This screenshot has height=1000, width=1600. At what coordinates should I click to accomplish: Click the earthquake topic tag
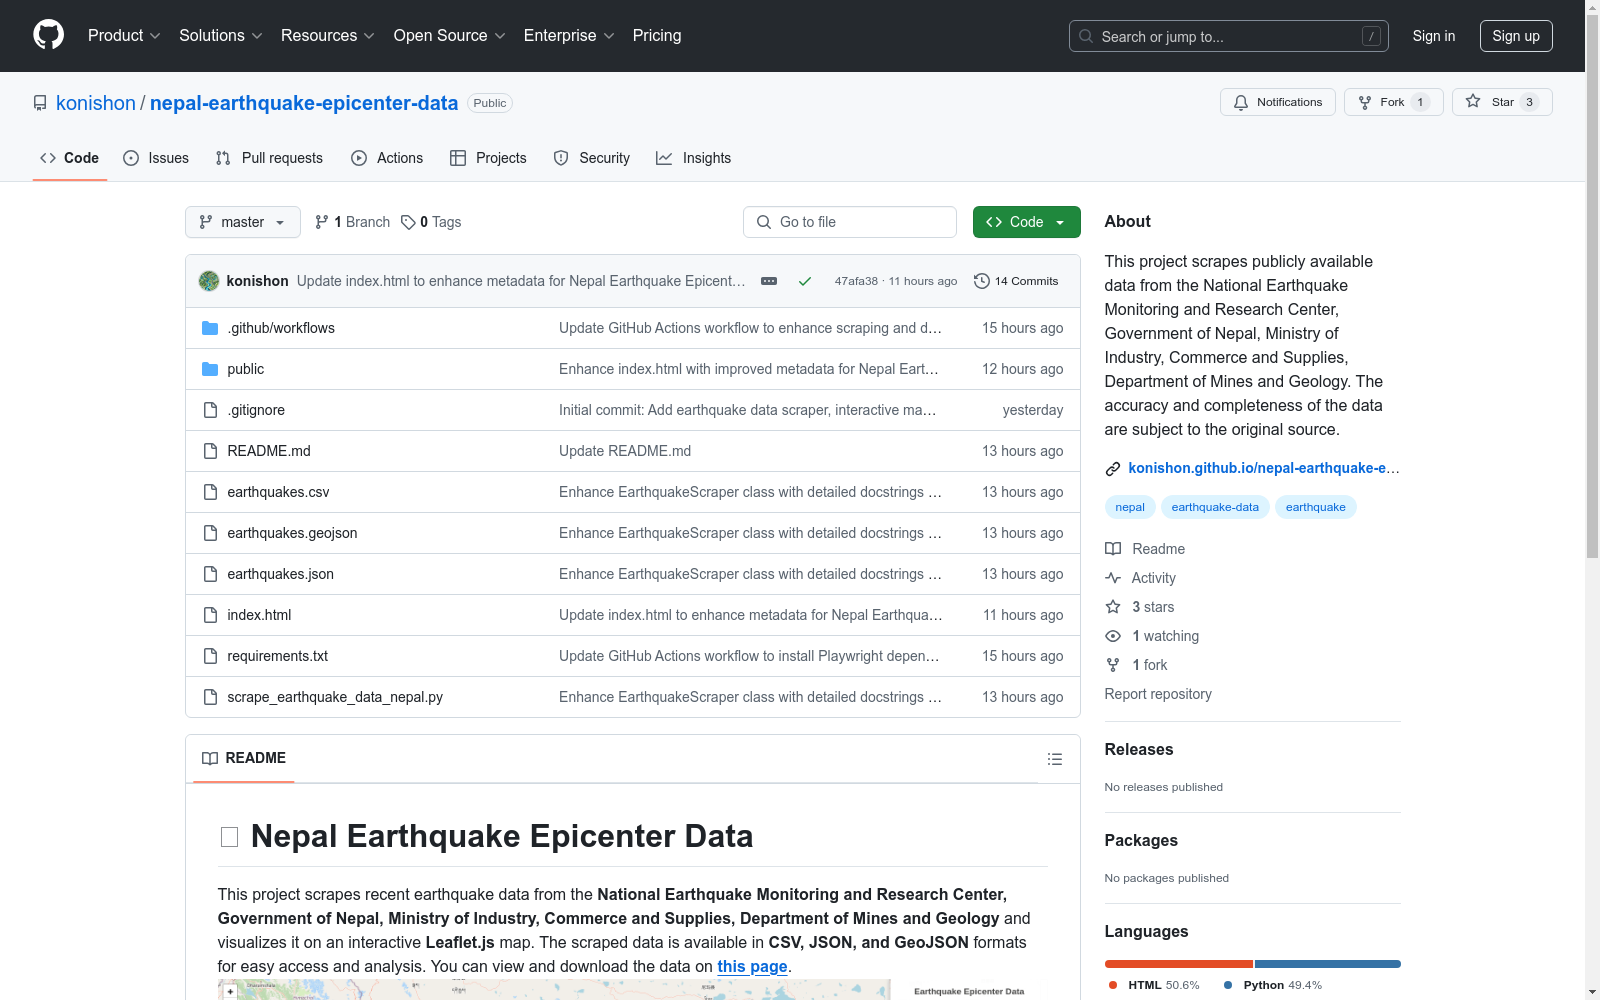click(x=1316, y=507)
